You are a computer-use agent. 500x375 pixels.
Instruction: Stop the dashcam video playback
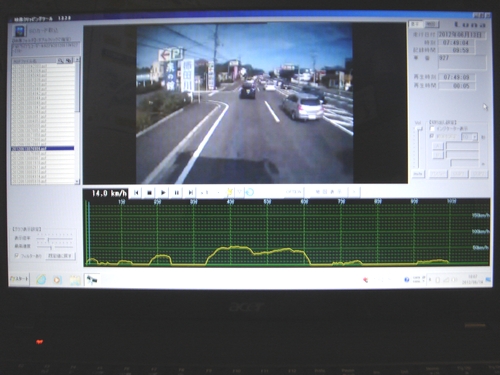(x=149, y=193)
